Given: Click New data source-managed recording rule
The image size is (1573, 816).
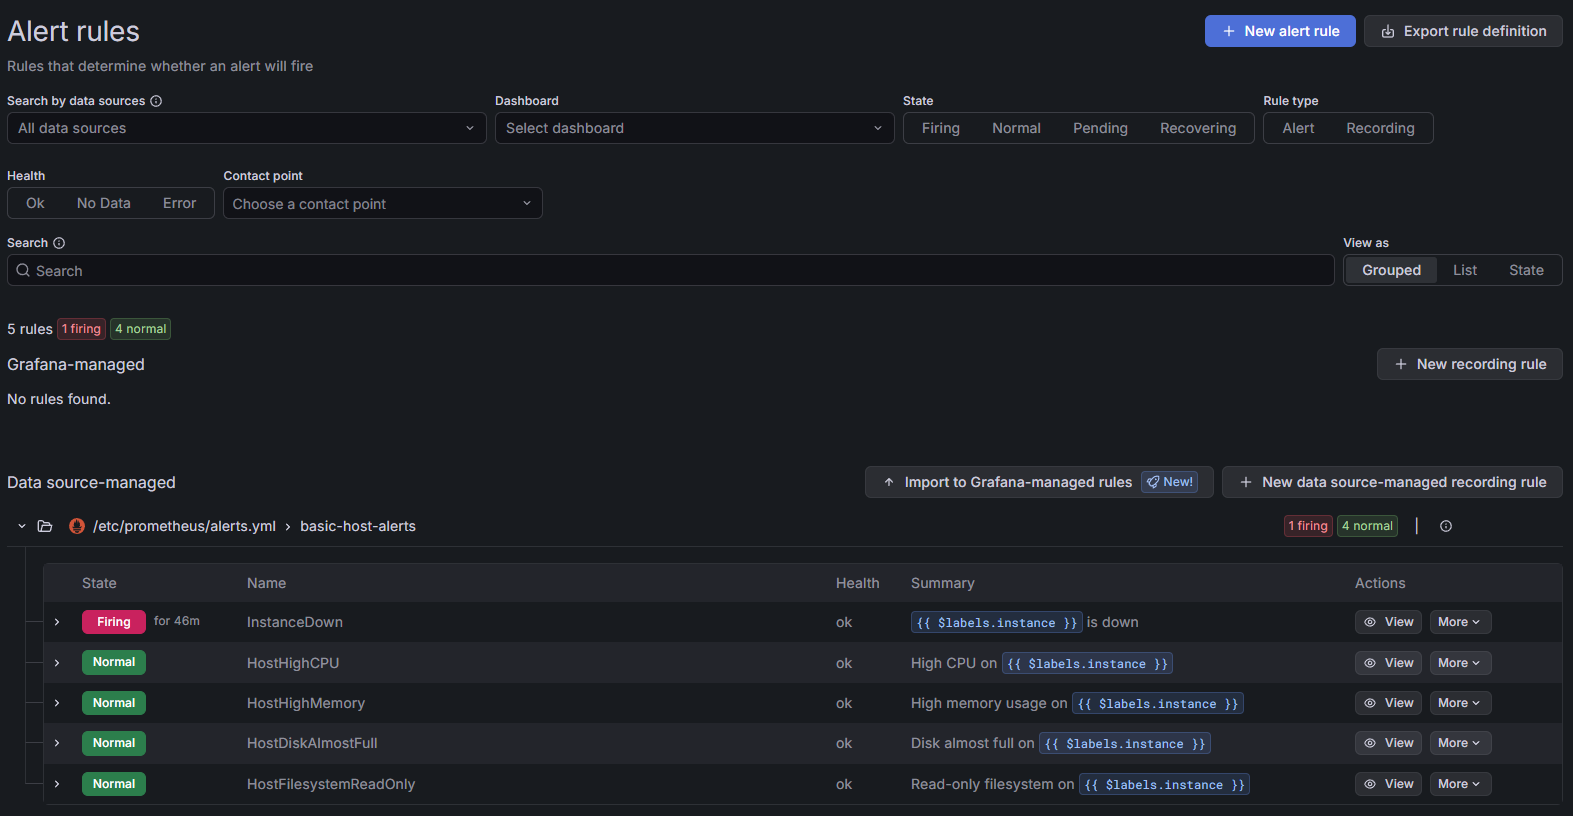Looking at the screenshot, I should coord(1392,482).
